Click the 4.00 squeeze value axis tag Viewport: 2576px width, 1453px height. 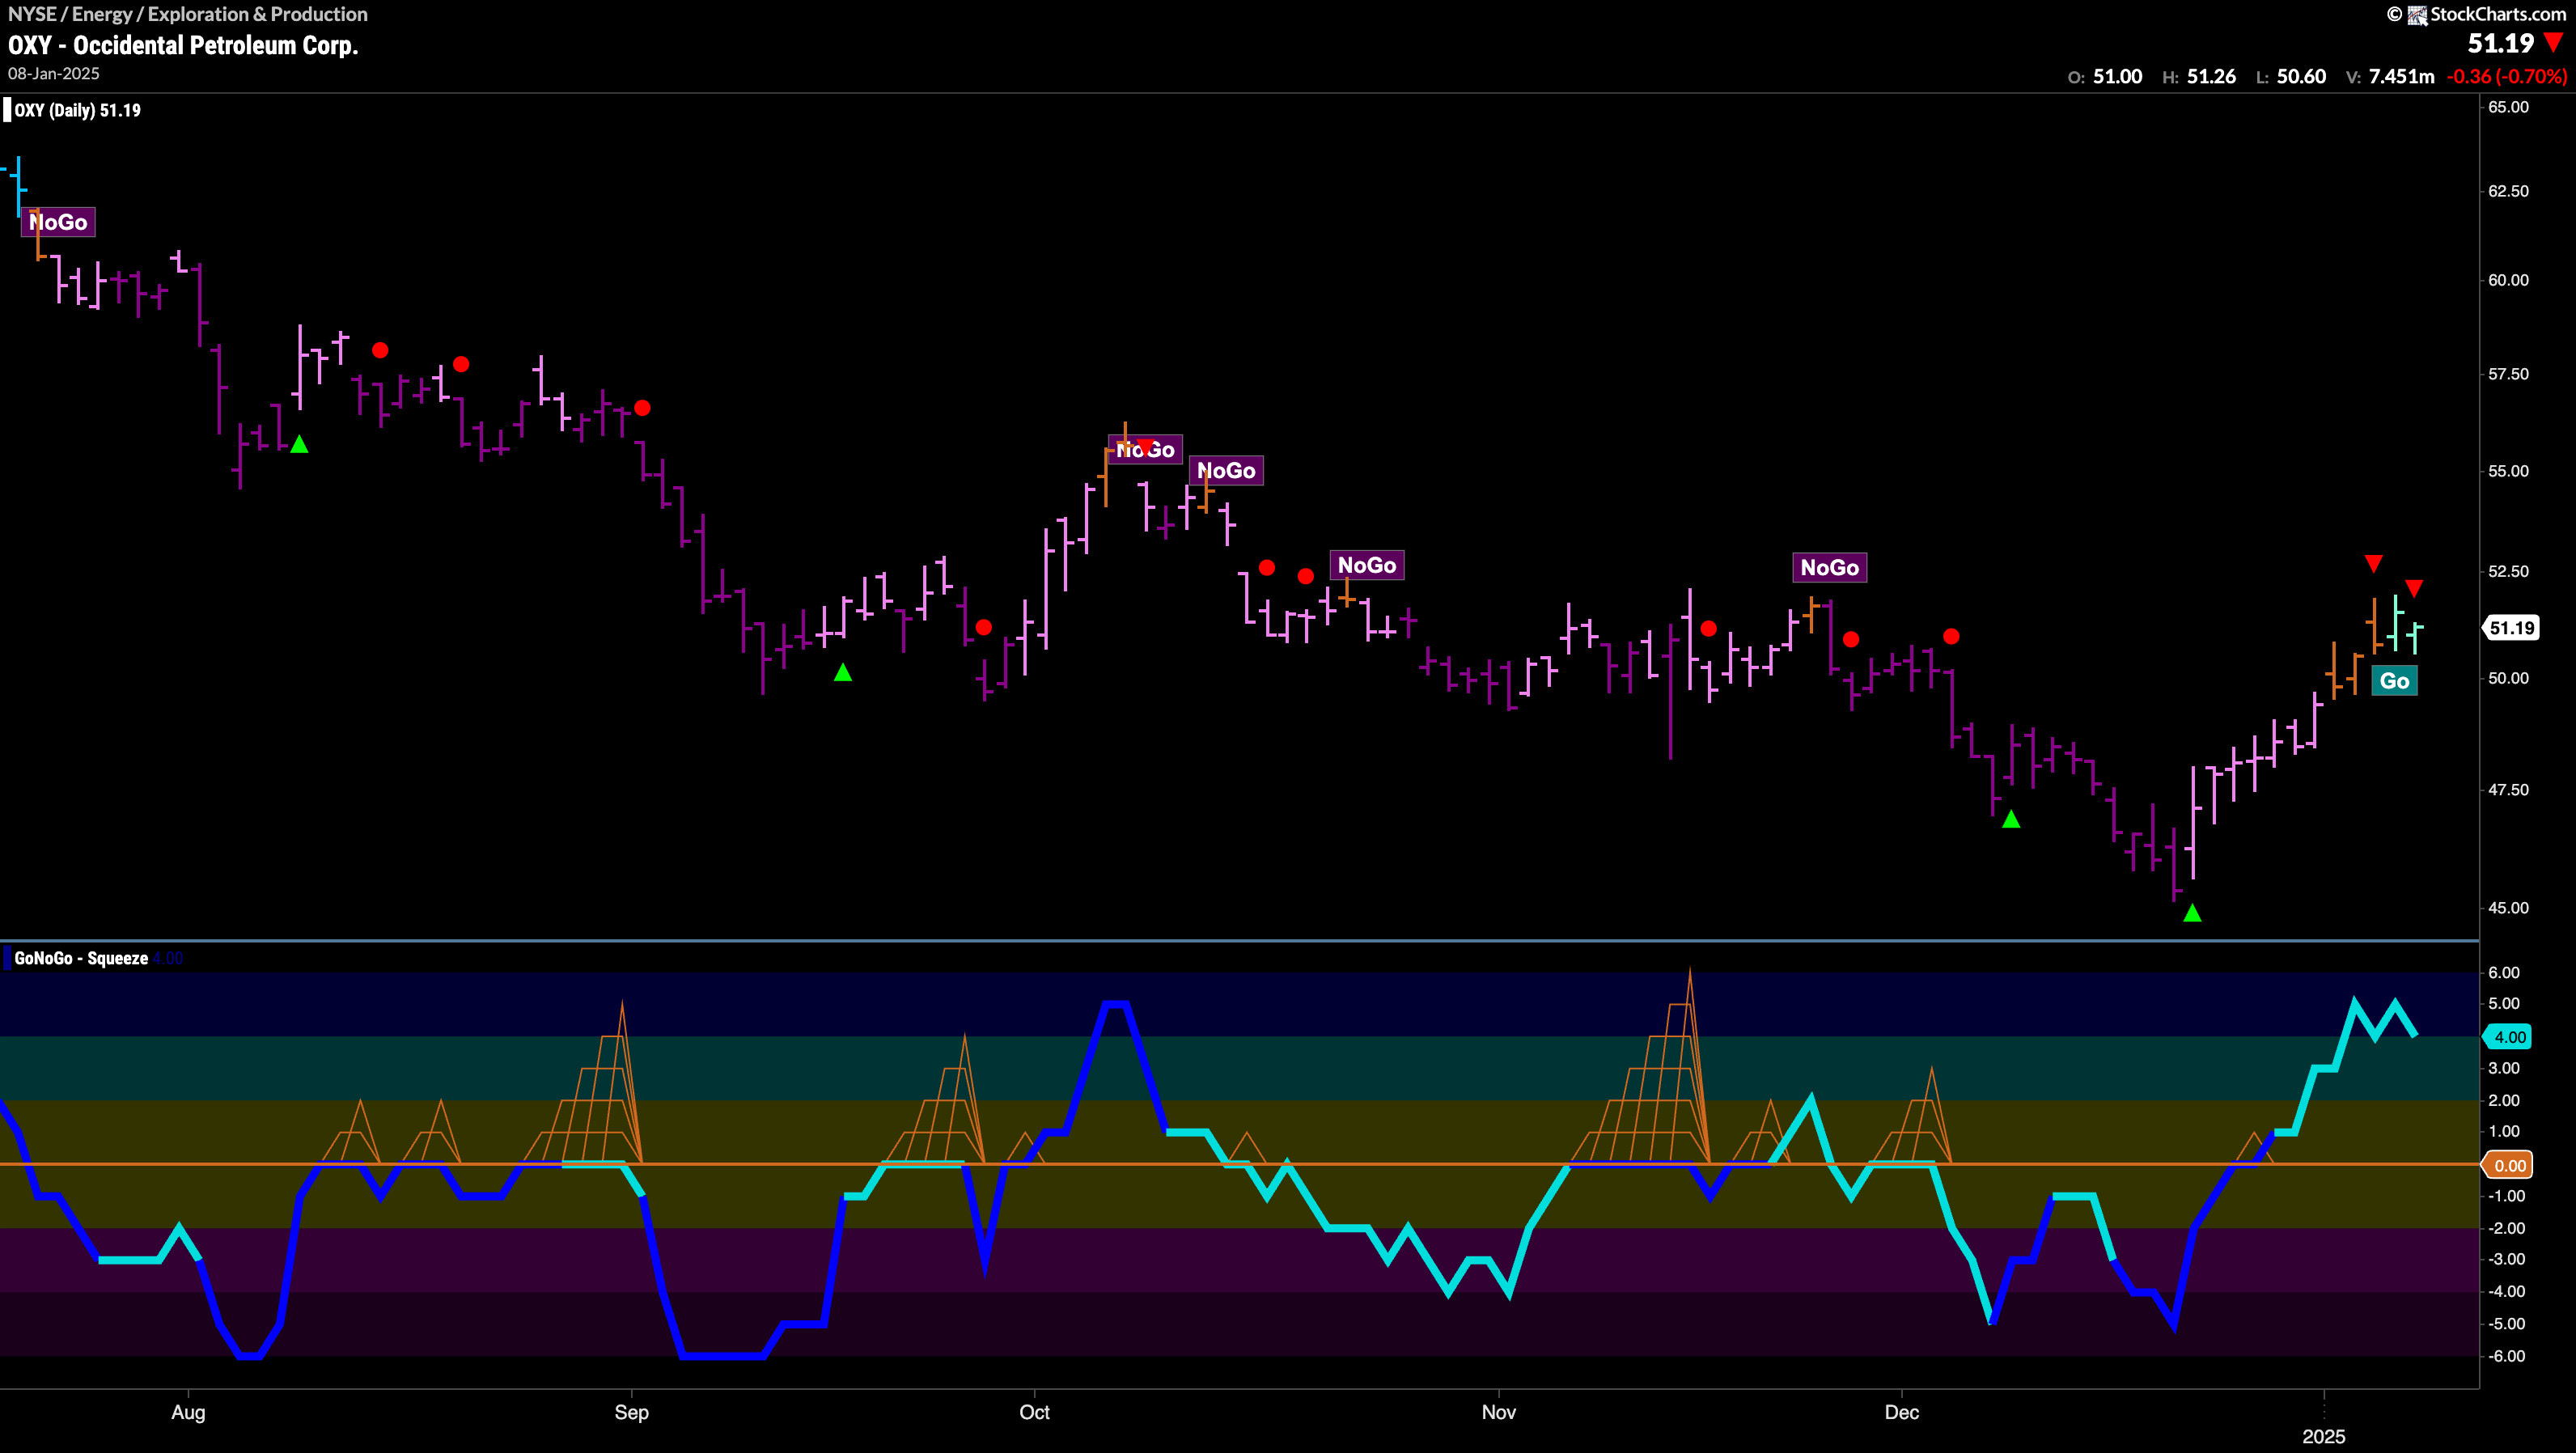tap(2508, 1037)
